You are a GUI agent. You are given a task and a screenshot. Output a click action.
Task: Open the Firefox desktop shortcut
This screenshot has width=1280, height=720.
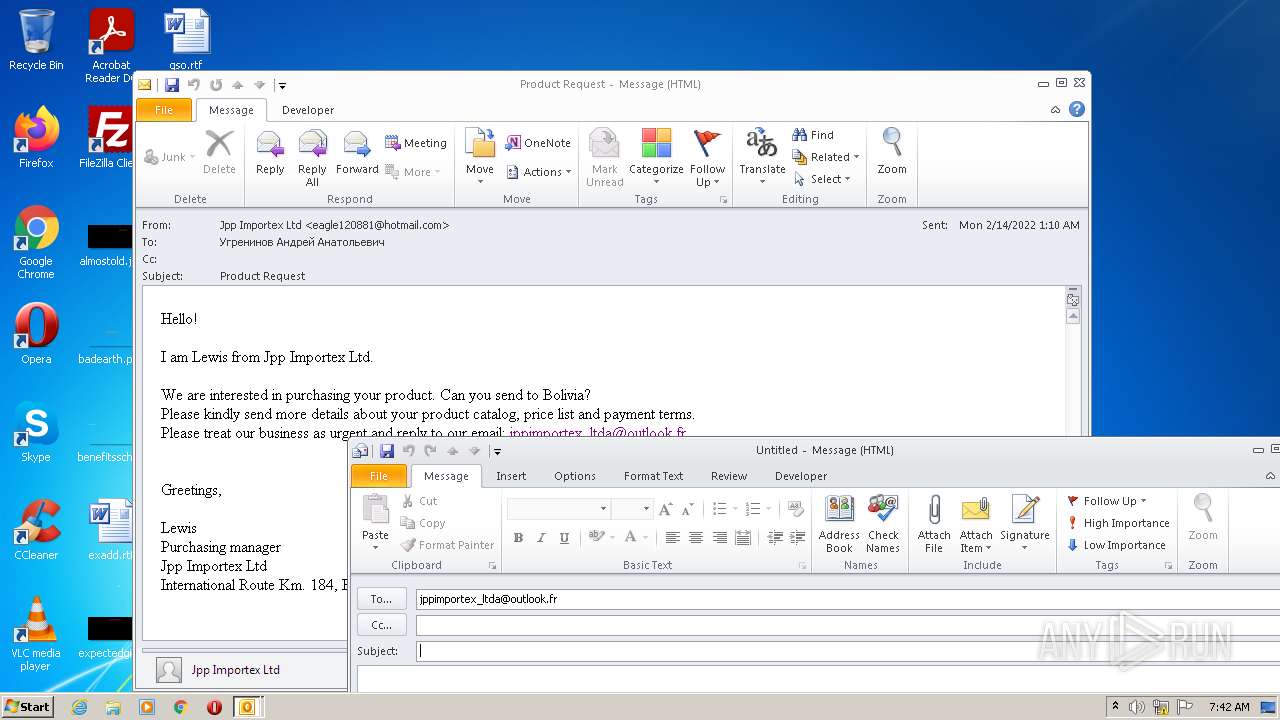[36, 138]
